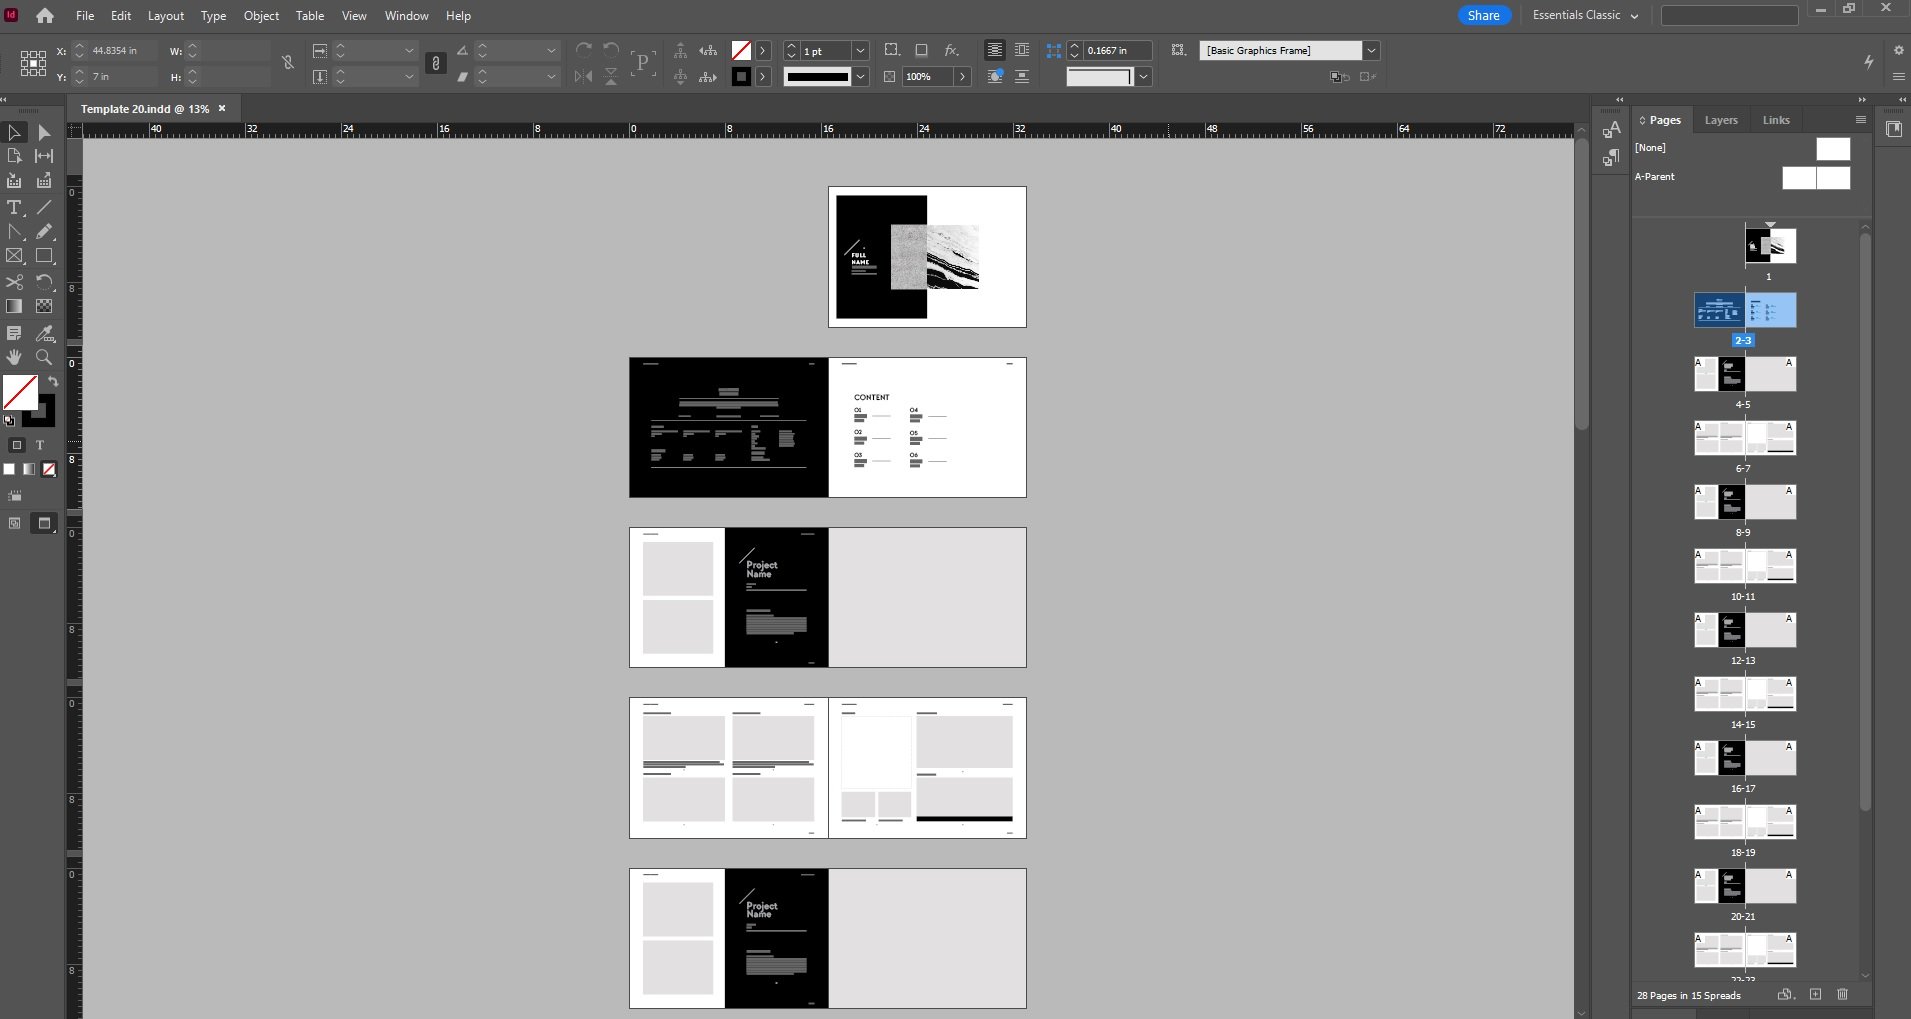1911x1019 pixels.
Task: Choose the Rectangle Frame tool
Action: 14,257
